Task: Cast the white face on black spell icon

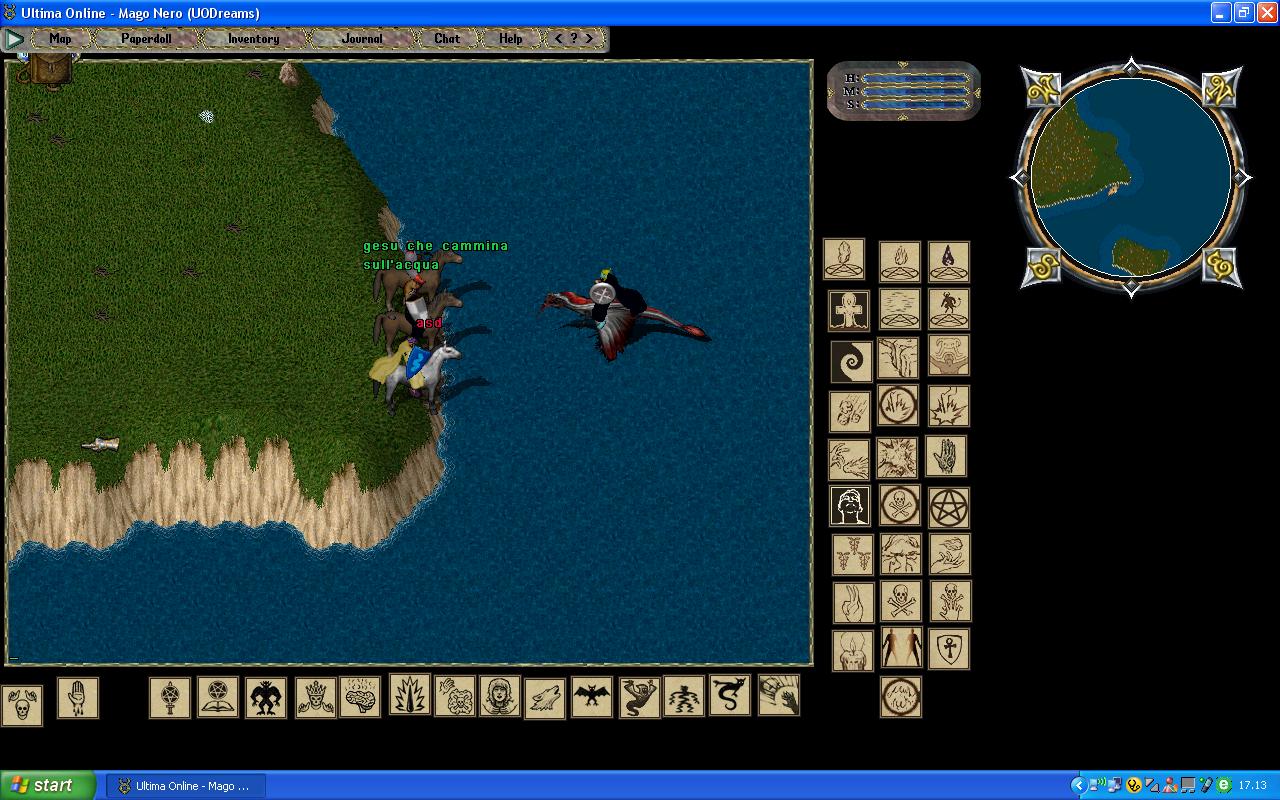Action: (850, 506)
